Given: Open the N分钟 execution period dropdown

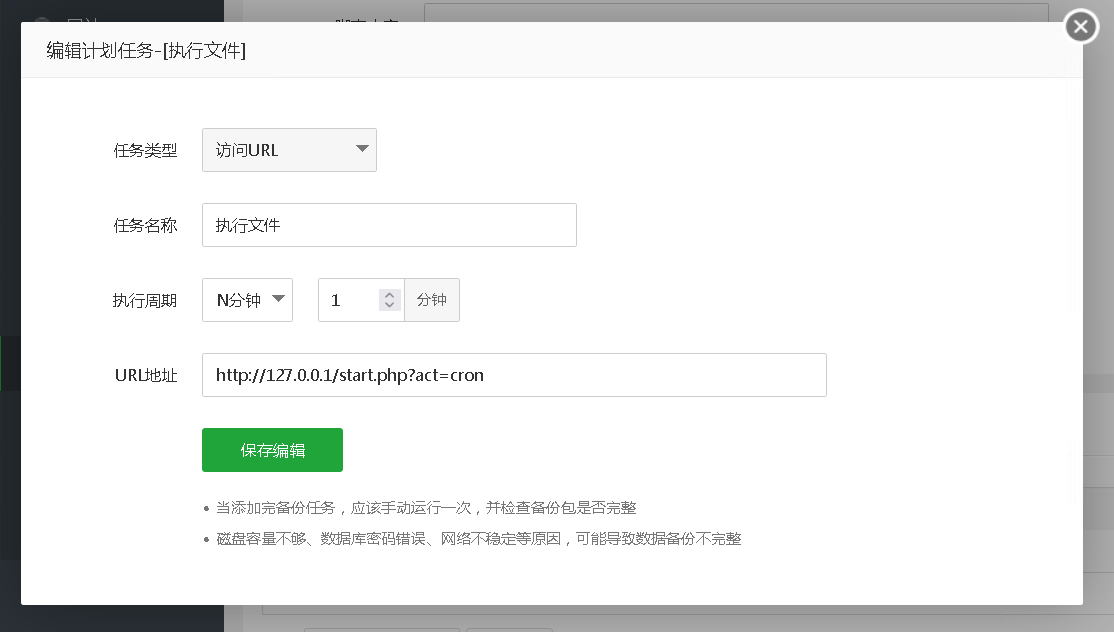Looking at the screenshot, I should (247, 299).
